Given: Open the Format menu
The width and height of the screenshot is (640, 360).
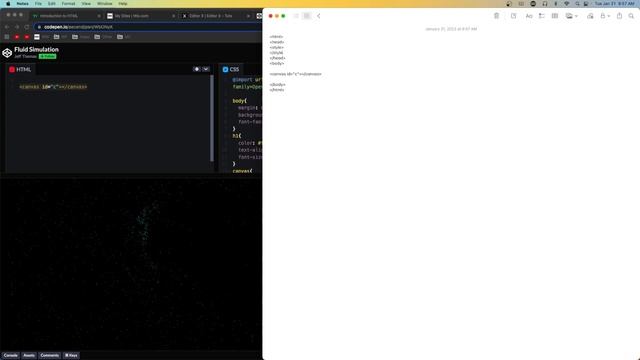Looking at the screenshot, I should (68, 4).
